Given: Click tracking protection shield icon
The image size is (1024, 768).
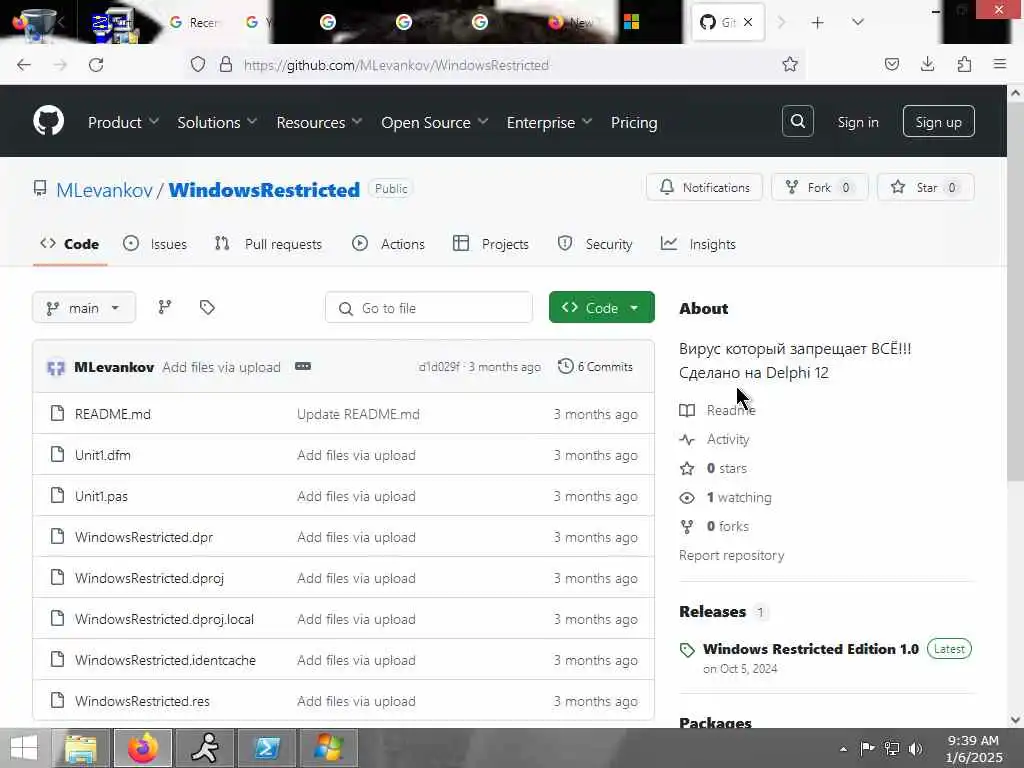Looking at the screenshot, I should tap(198, 65).
